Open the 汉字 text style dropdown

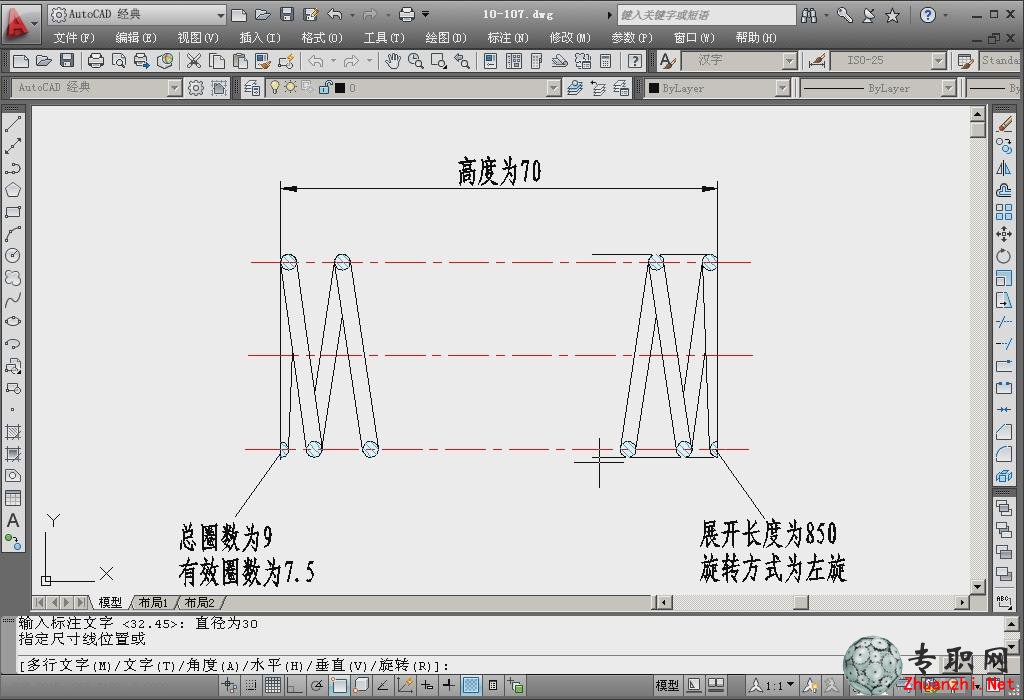click(790, 61)
